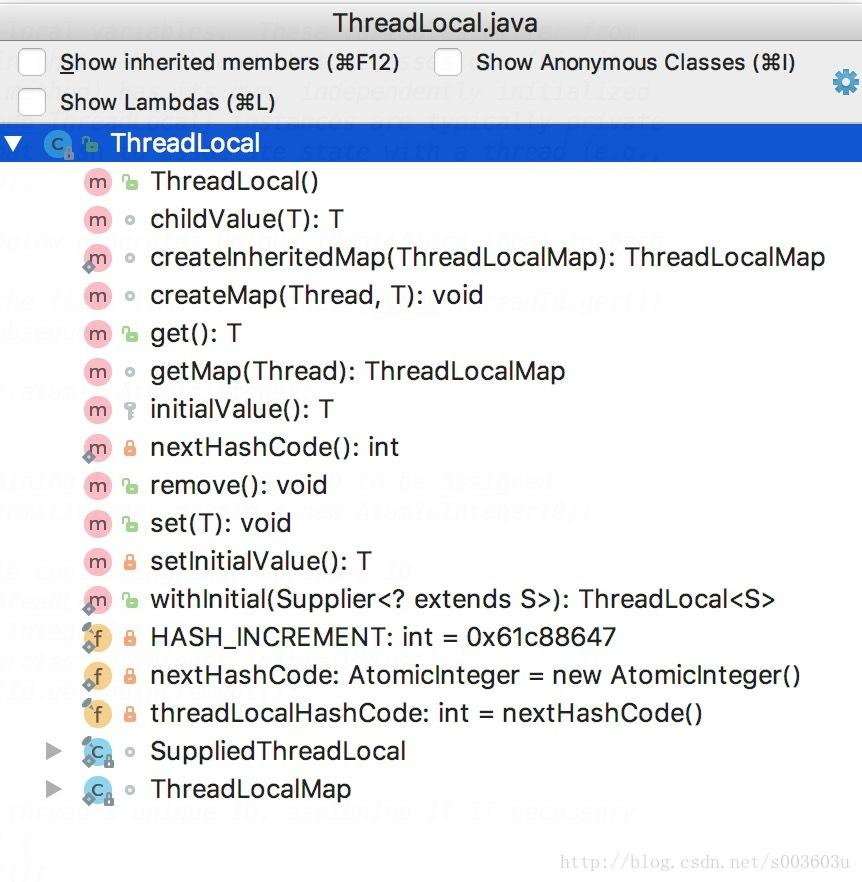Enable Show inherited members checkbox
Image resolution: width=862 pixels, height=882 pixels.
[32, 62]
